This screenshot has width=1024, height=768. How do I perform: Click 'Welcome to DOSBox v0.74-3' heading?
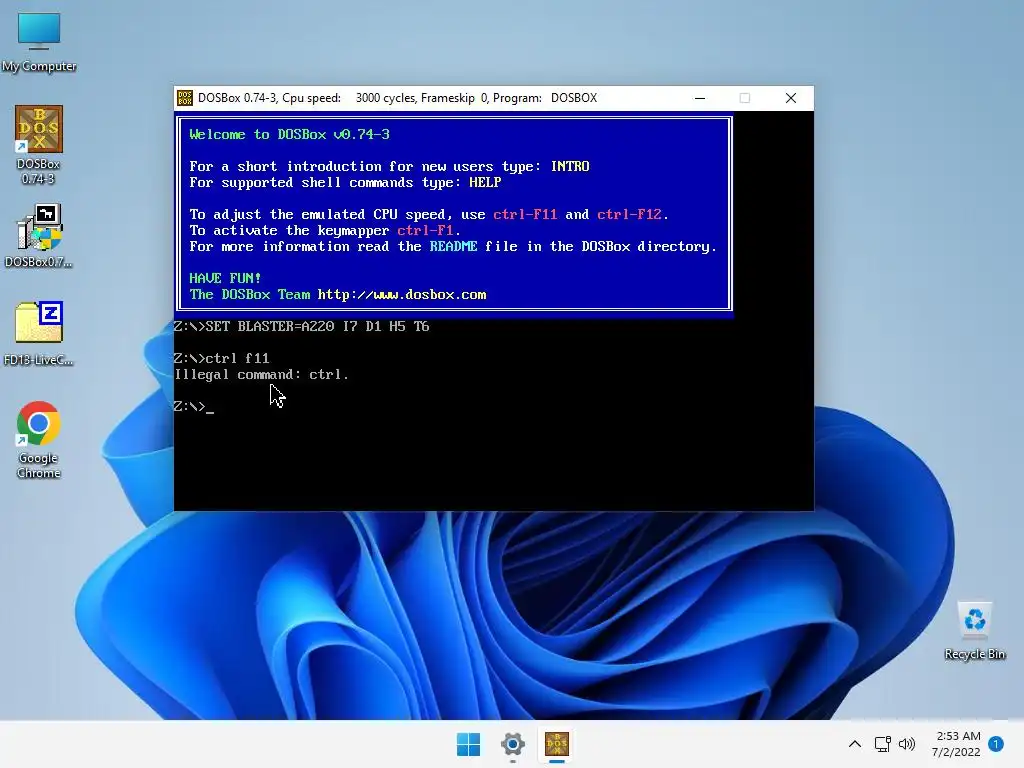(x=289, y=135)
